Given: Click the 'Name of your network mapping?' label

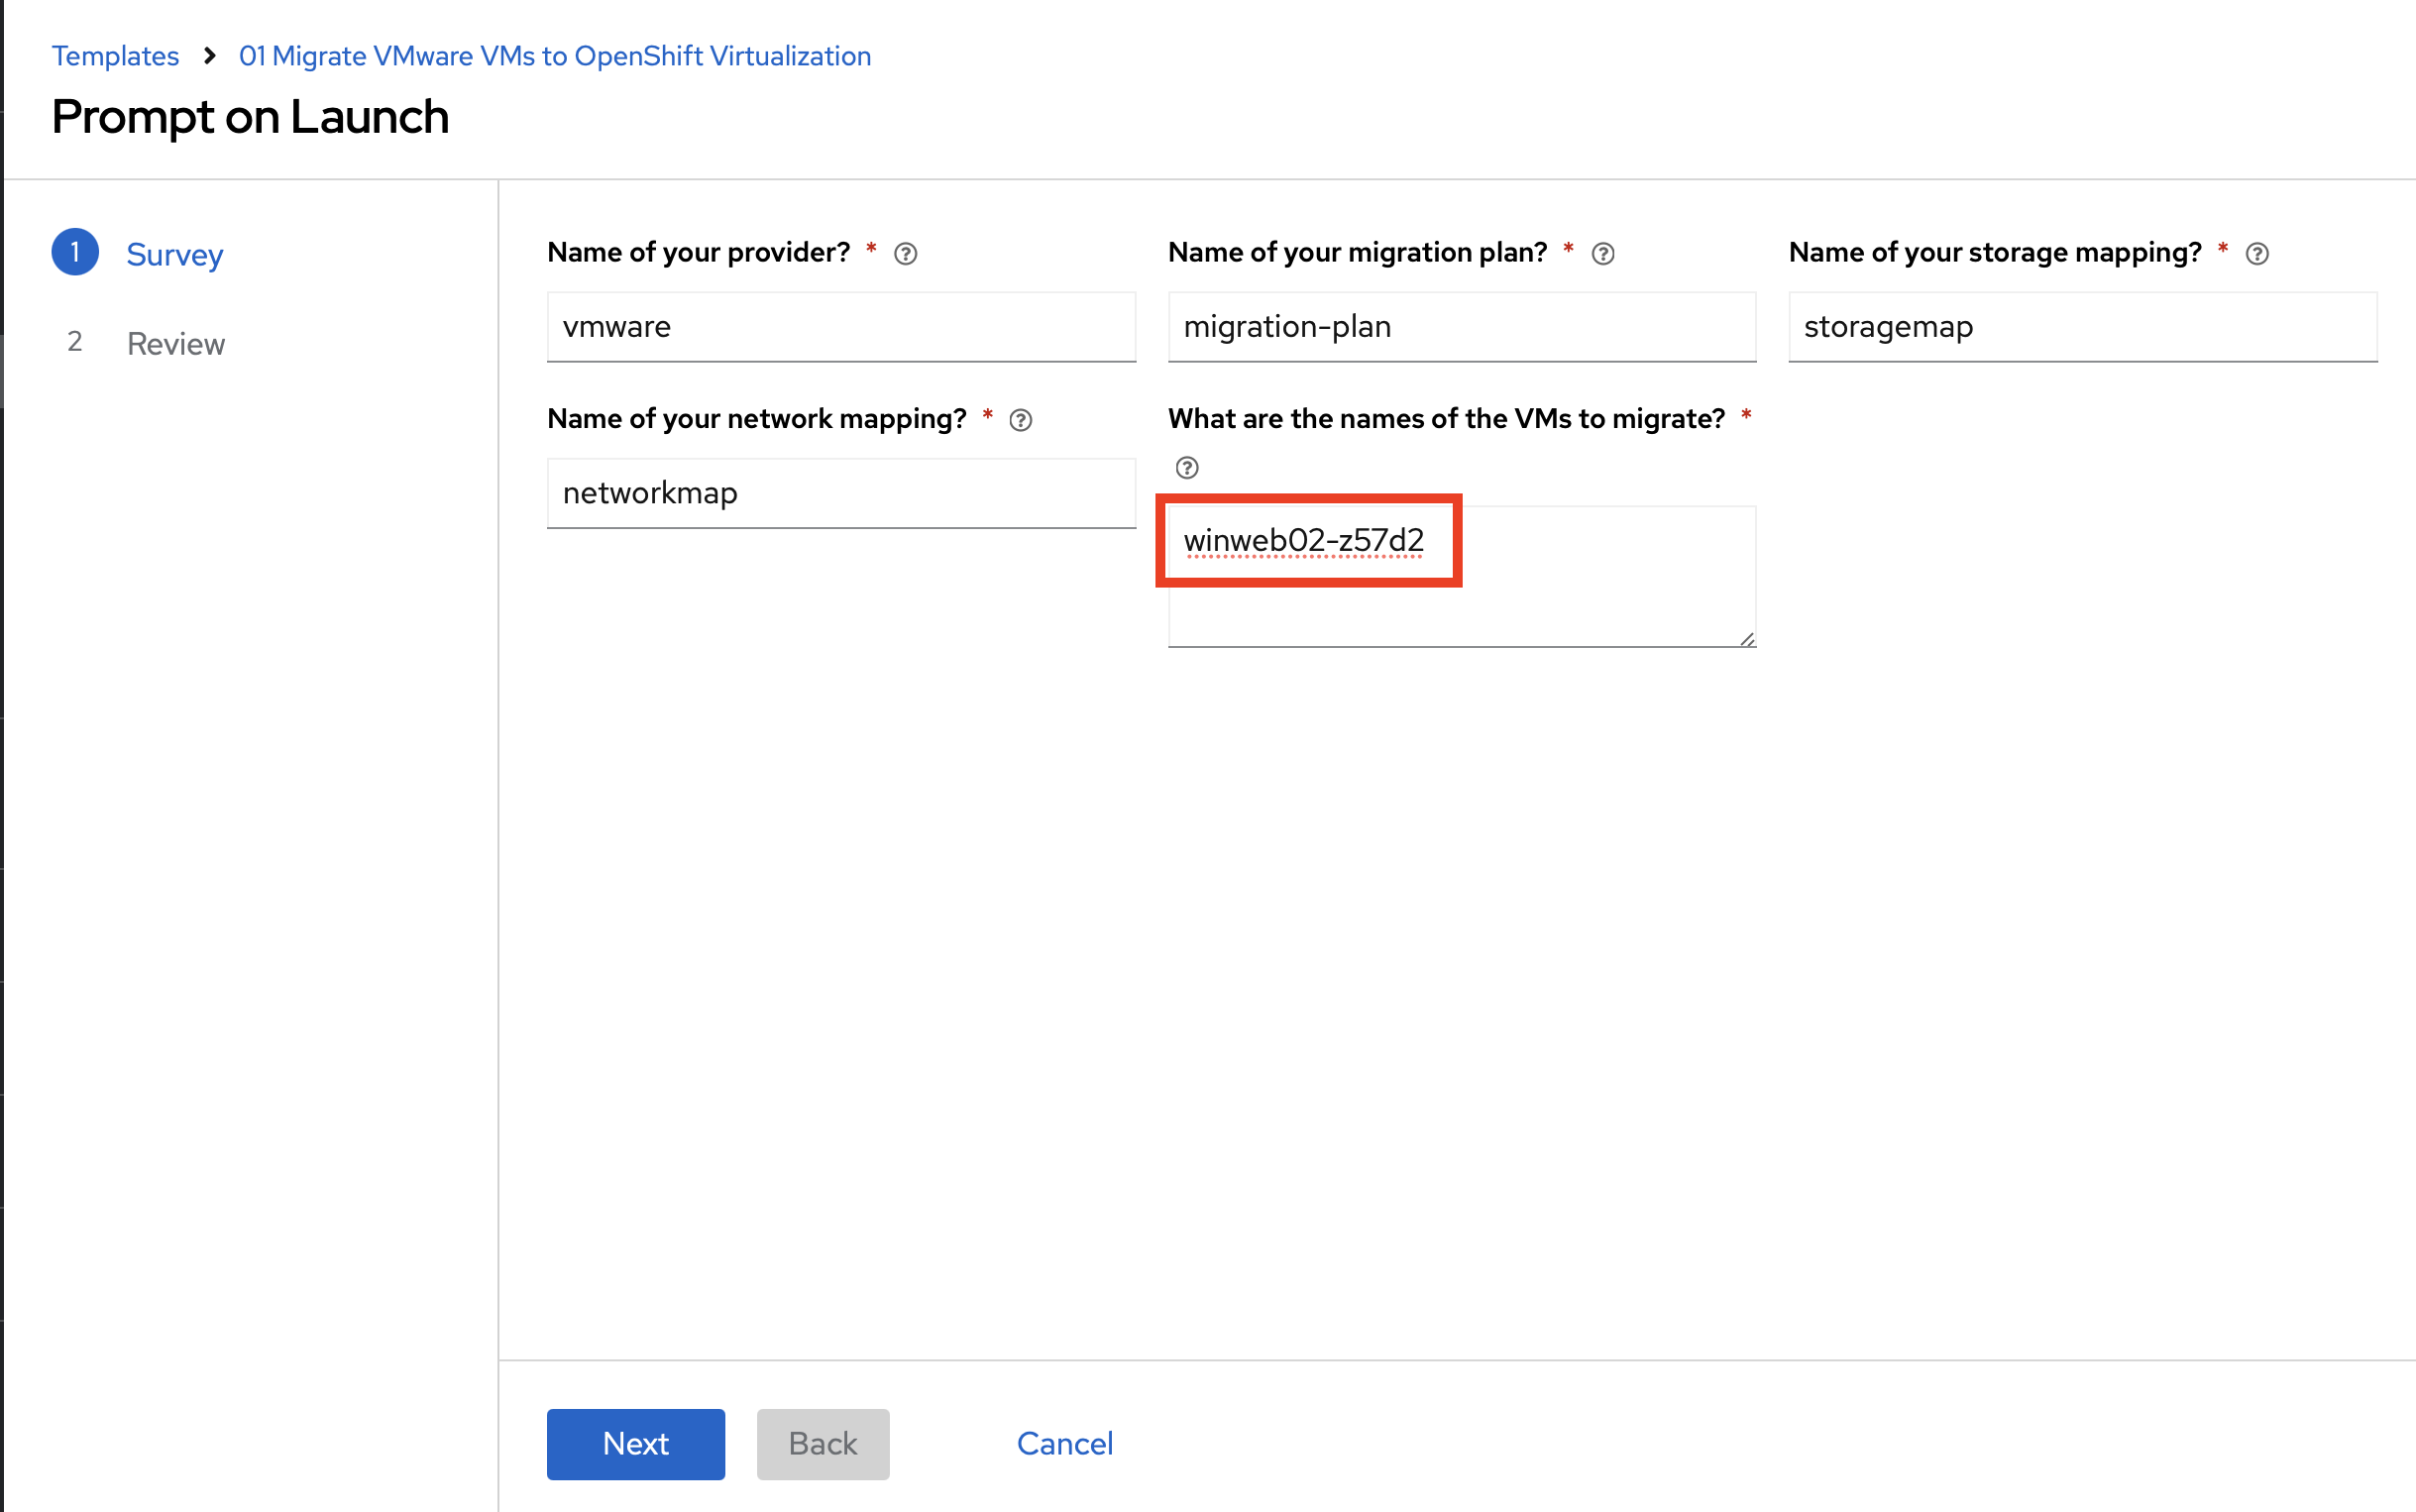Looking at the screenshot, I should (x=756, y=418).
